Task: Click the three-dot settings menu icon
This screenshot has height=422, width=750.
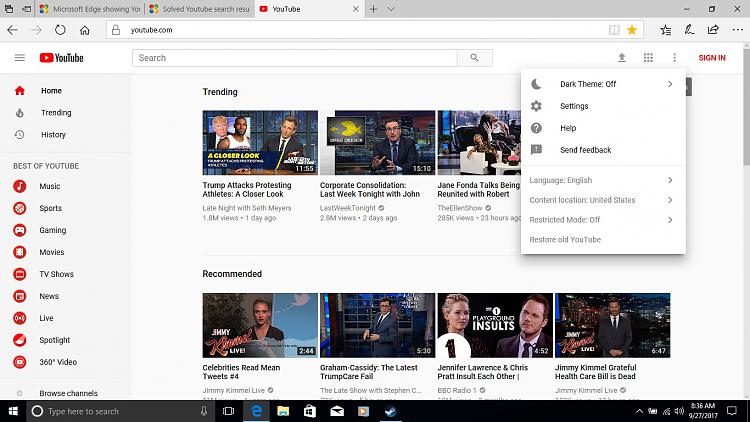Action: [675, 58]
